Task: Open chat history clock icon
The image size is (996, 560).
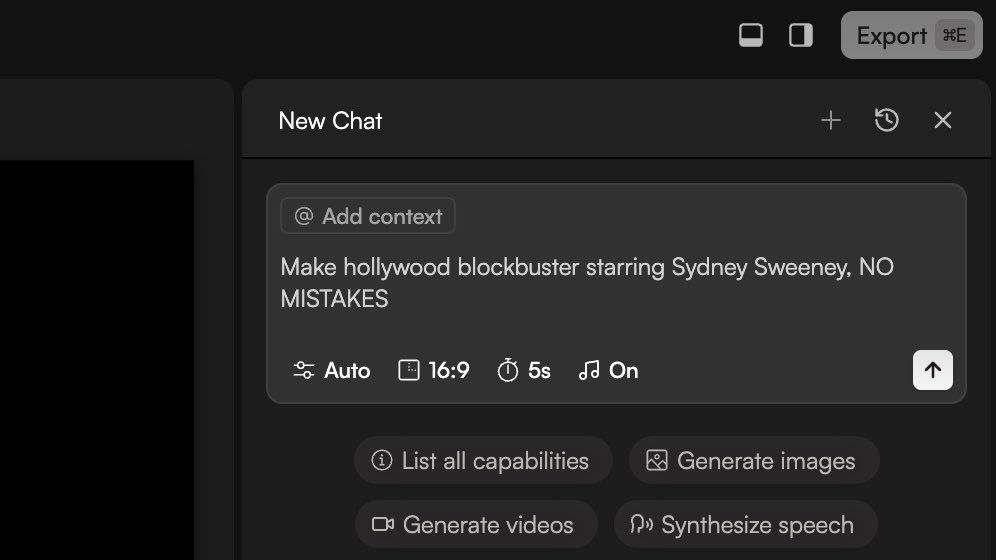Action: 886,120
